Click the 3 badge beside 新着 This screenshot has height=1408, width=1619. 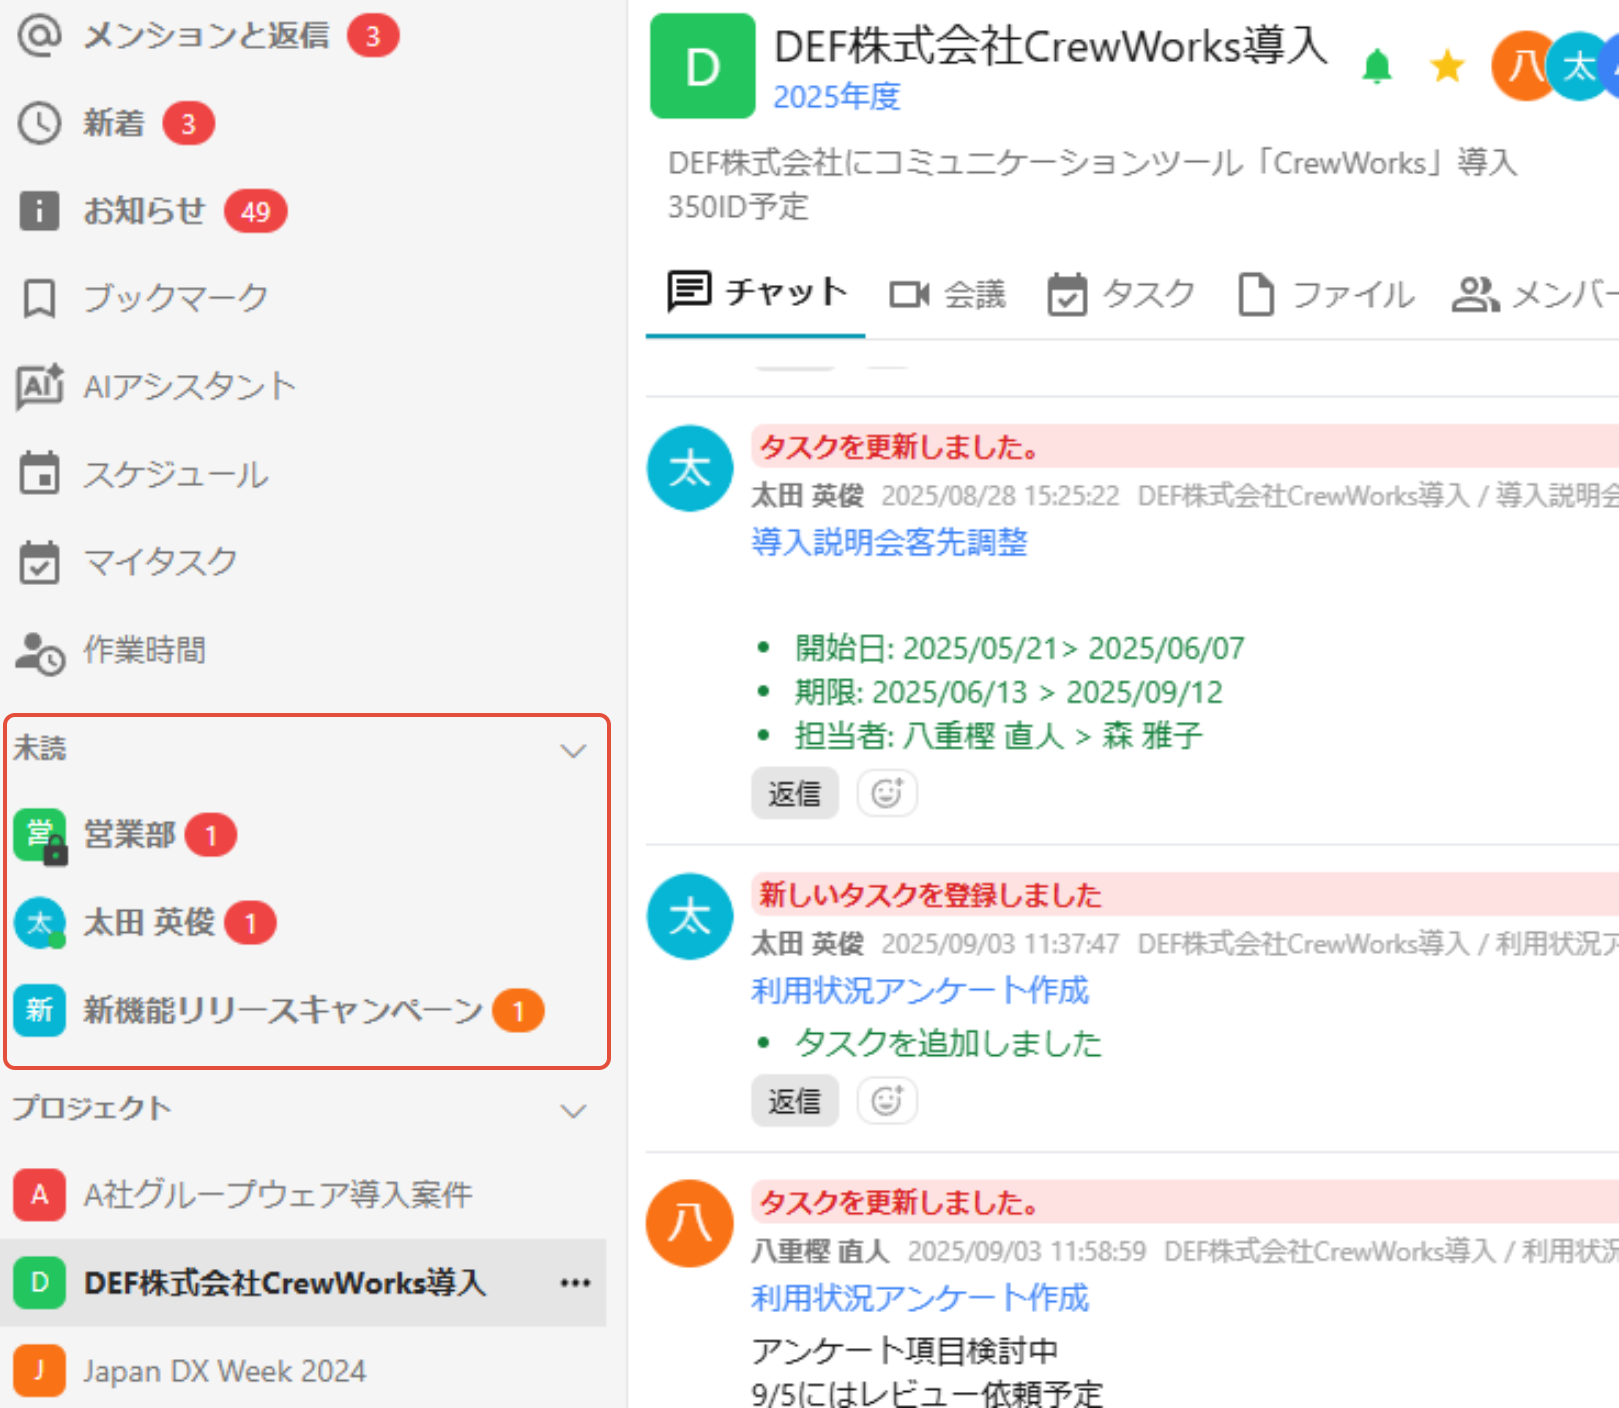pos(188,124)
